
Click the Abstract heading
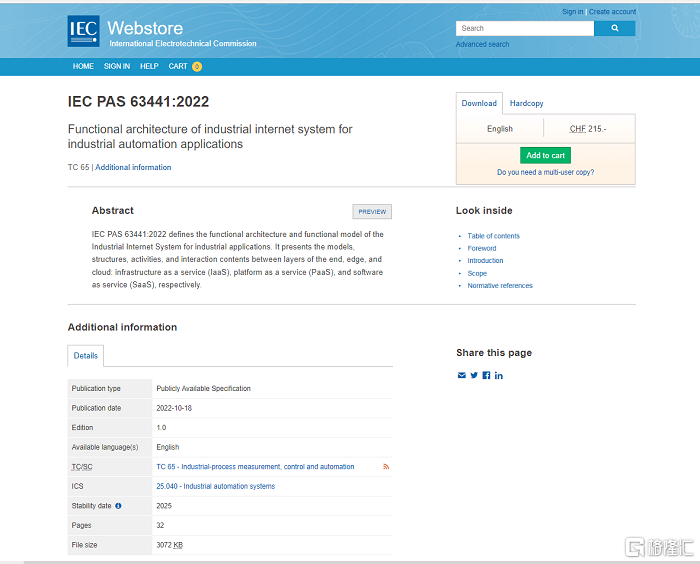(x=112, y=210)
